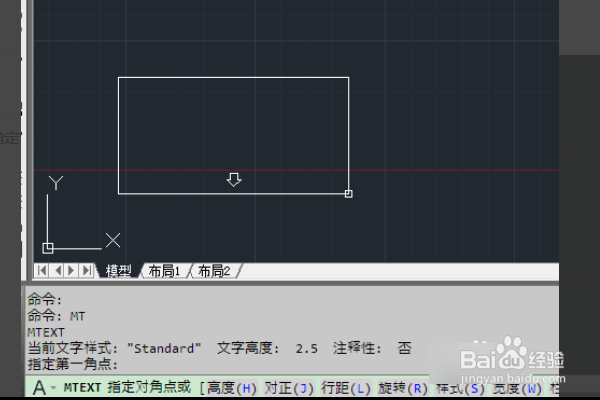Choose the 行距(L) command option

tap(346, 388)
